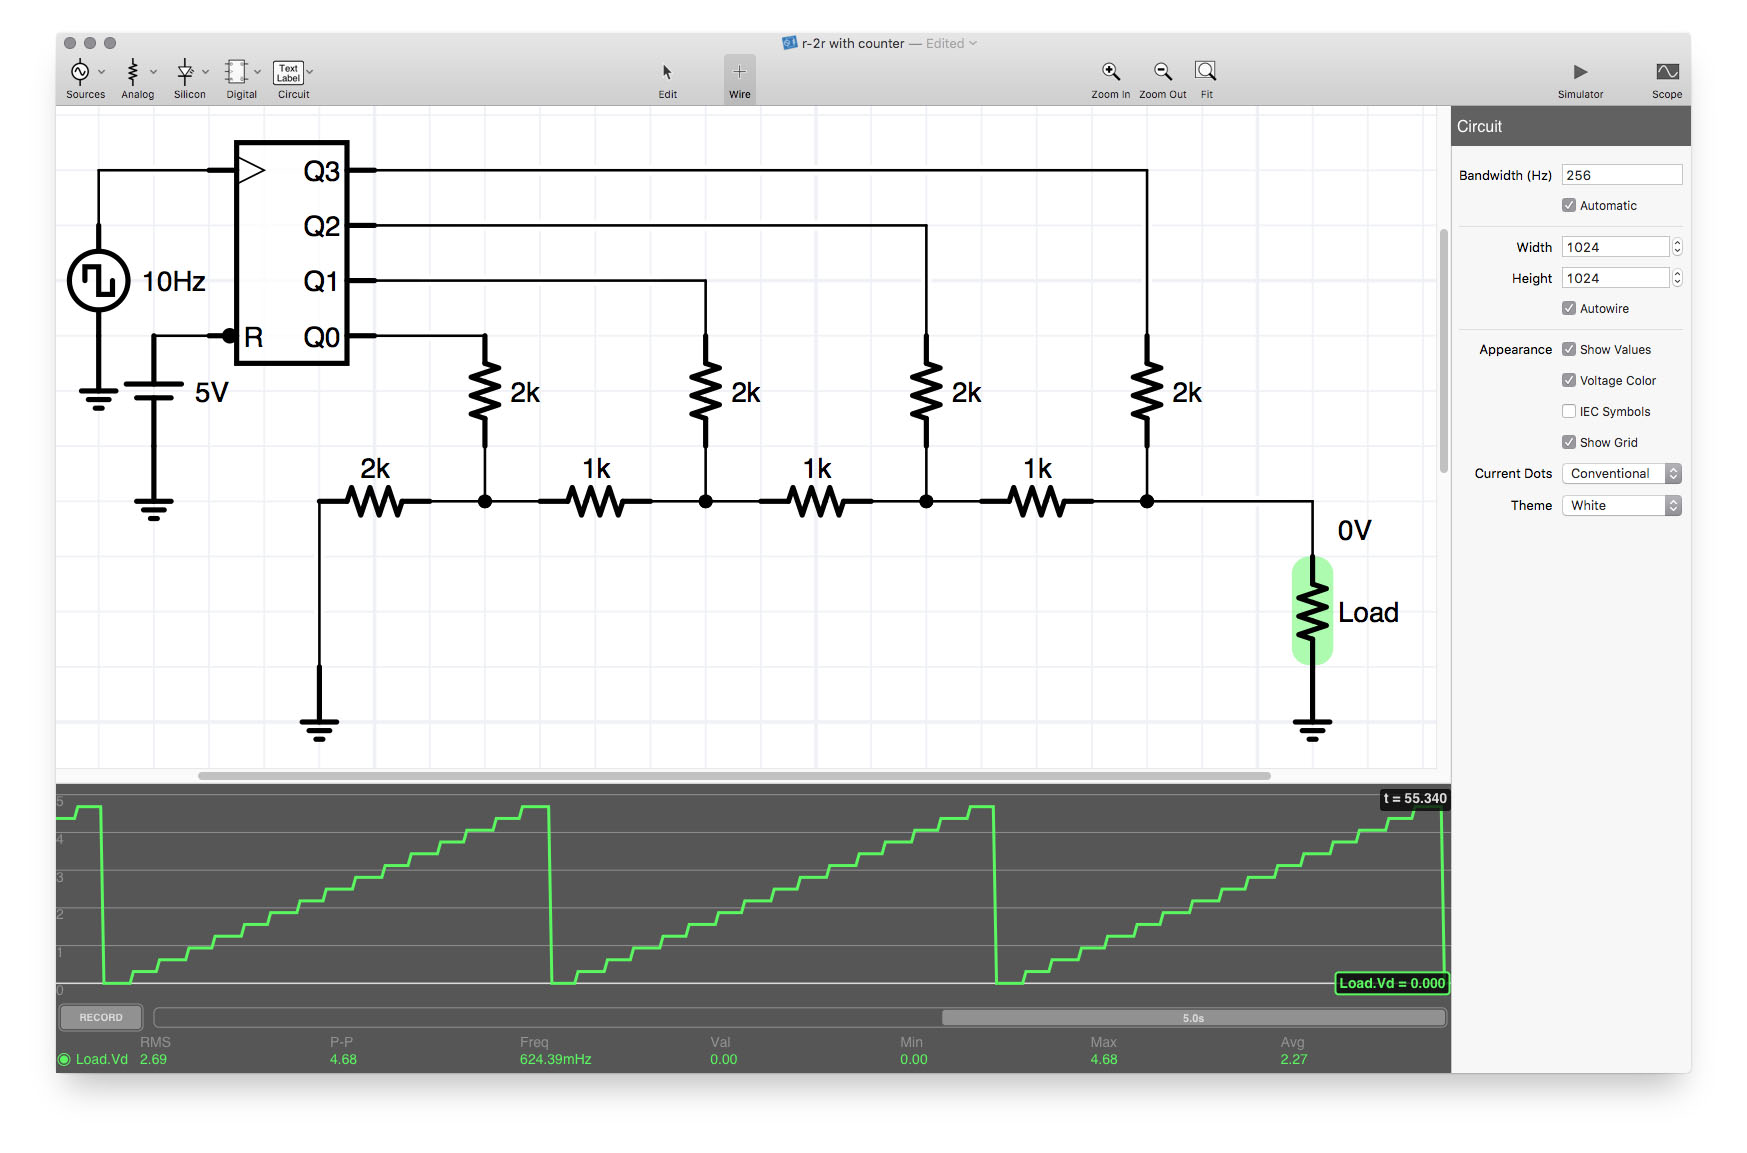The height and width of the screenshot is (1153, 1747).
Task: Select the 2k resistor below Q3 line
Action: click(1147, 391)
